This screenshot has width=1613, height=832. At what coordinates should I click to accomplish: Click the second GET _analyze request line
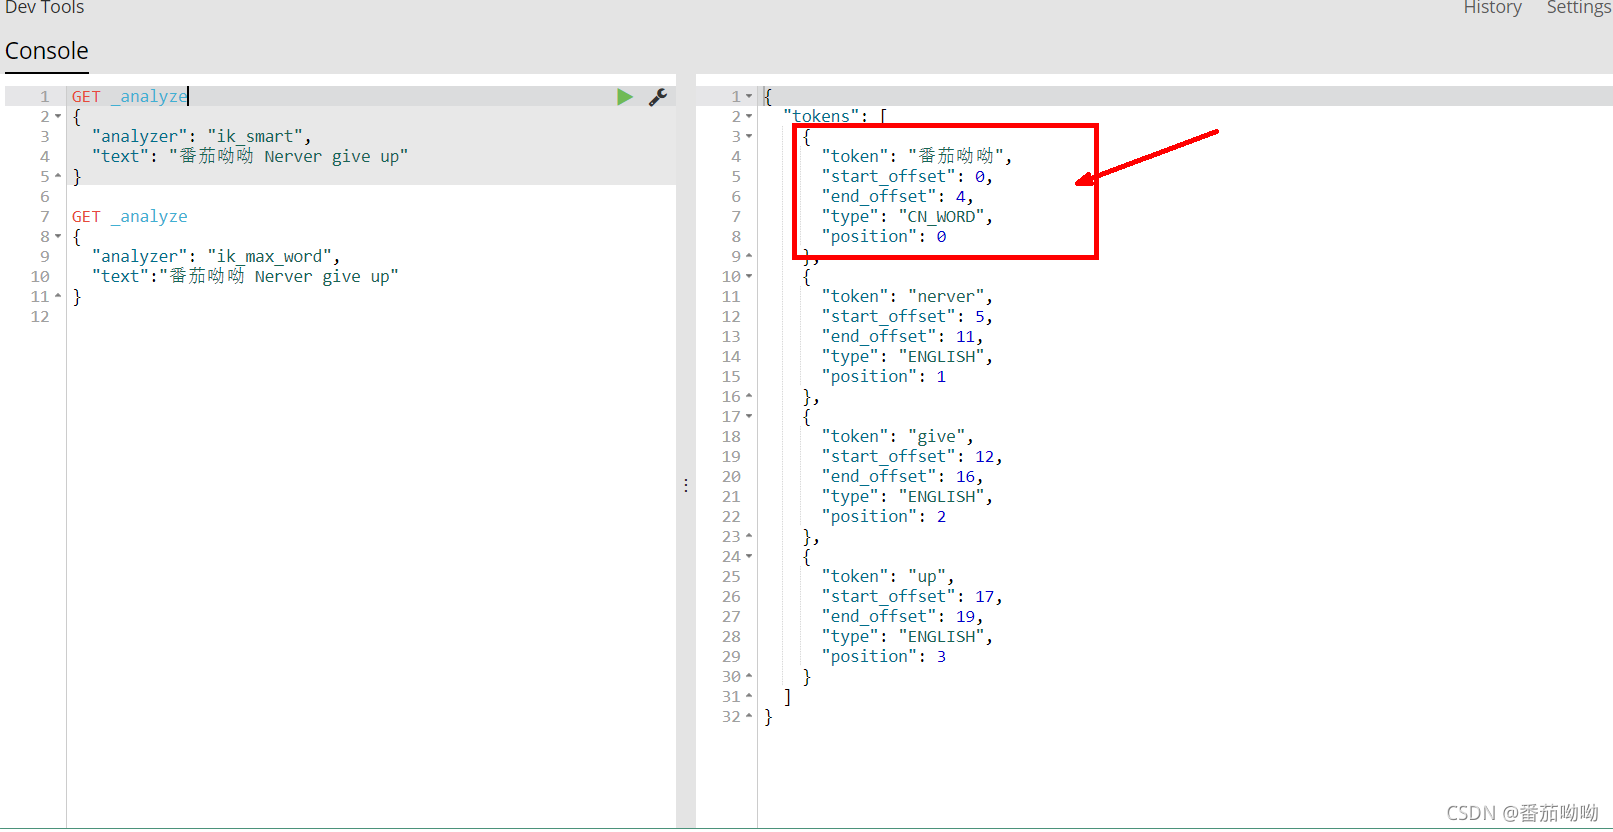130,217
